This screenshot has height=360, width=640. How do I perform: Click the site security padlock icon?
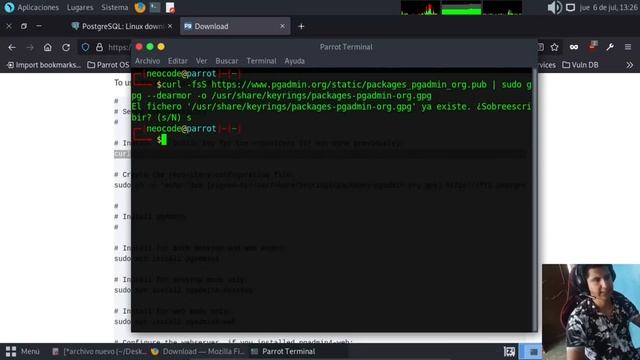99,47
